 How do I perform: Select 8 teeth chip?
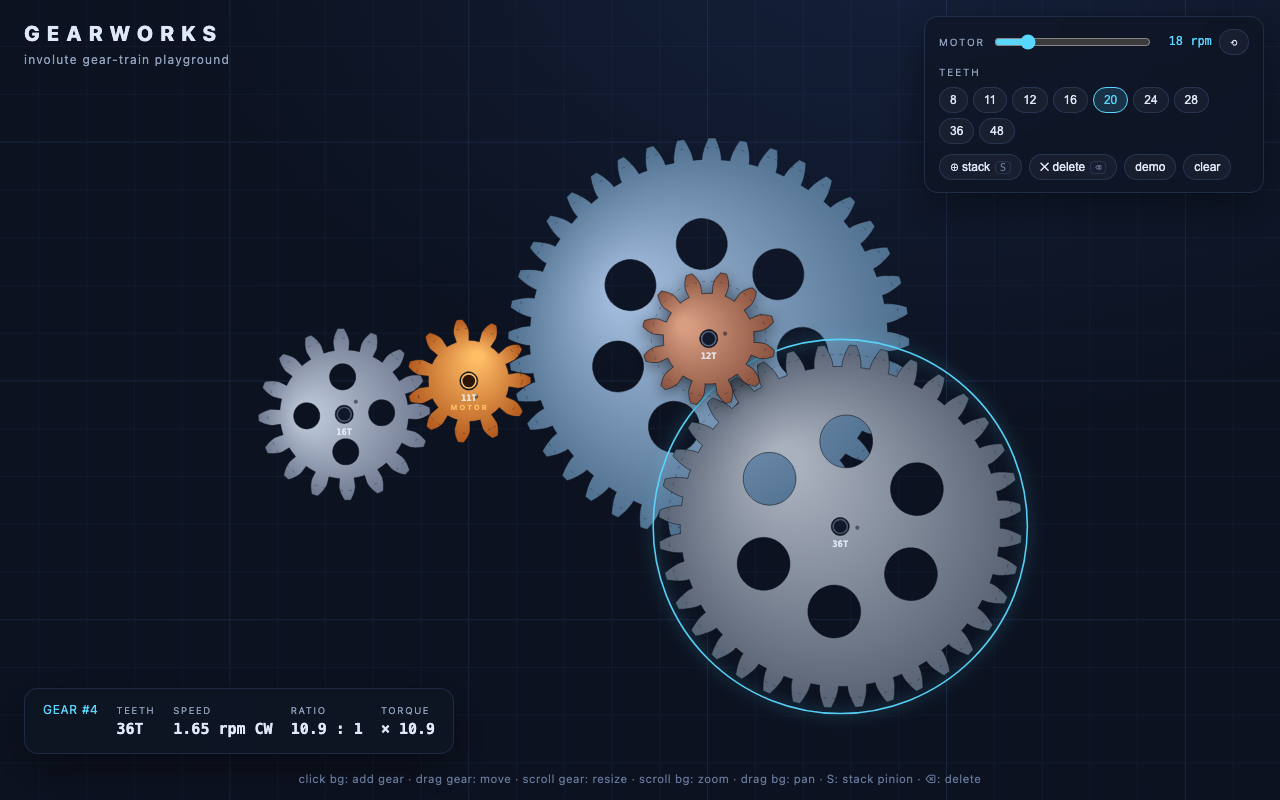tap(953, 100)
